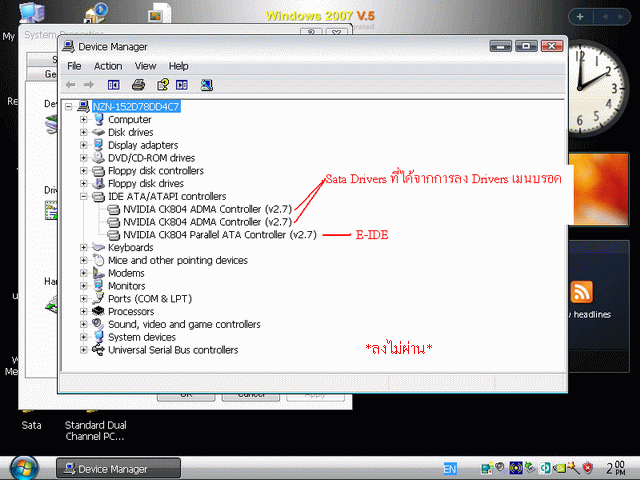Click the Ports connector icon

[x=98, y=298]
